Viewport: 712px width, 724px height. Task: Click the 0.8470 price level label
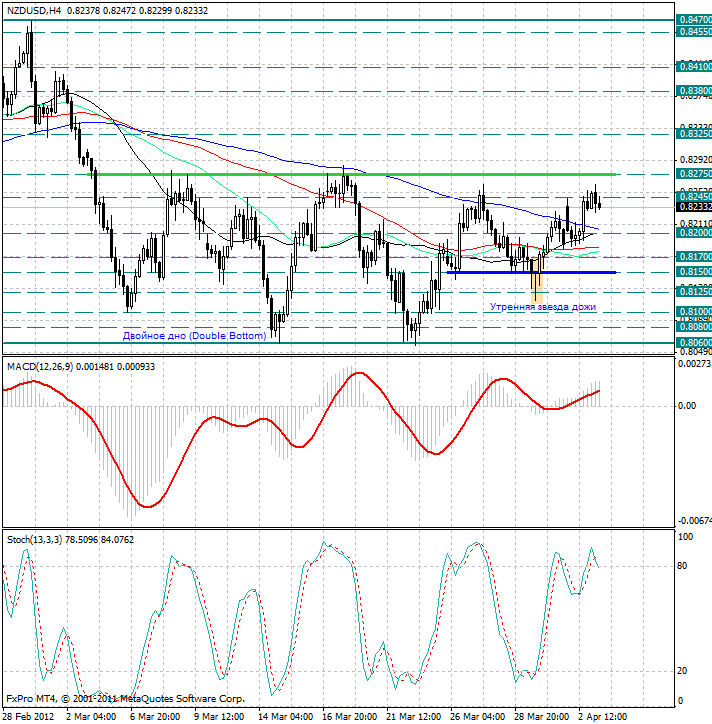click(x=694, y=19)
